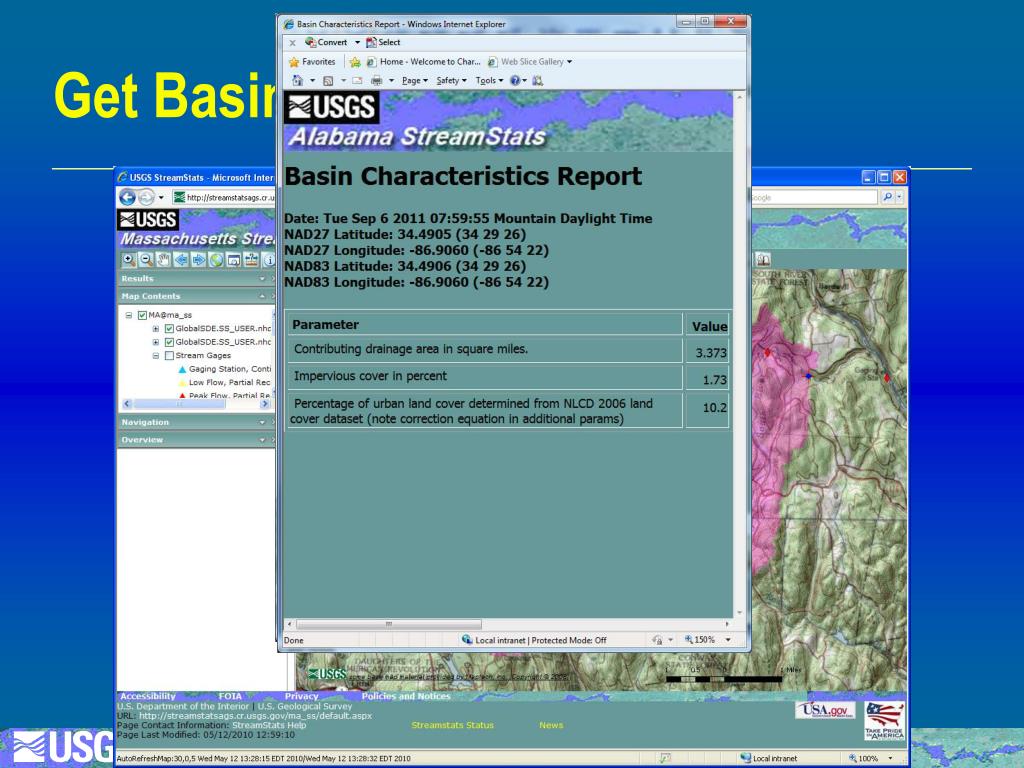Viewport: 1024px width, 768px height.
Task: Open the Convert dropdown arrow
Action: click(x=357, y=42)
